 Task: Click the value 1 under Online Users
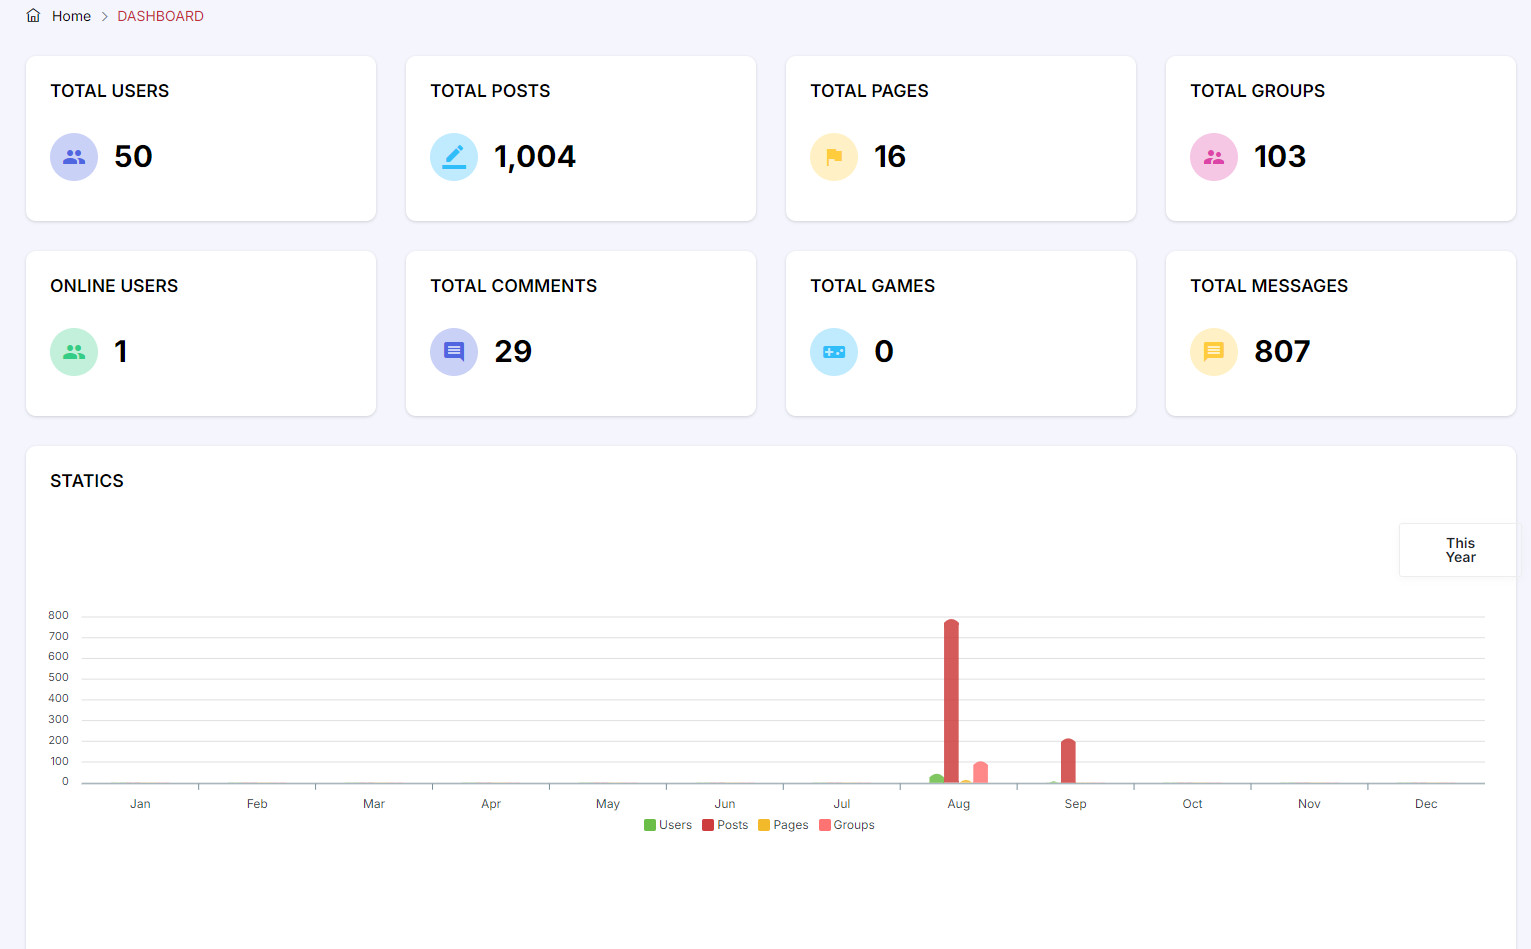(x=121, y=352)
